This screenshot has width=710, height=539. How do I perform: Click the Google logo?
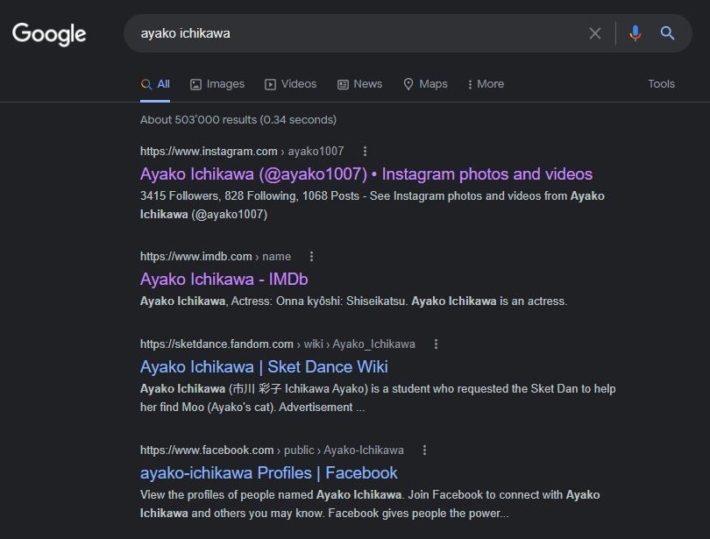point(49,34)
